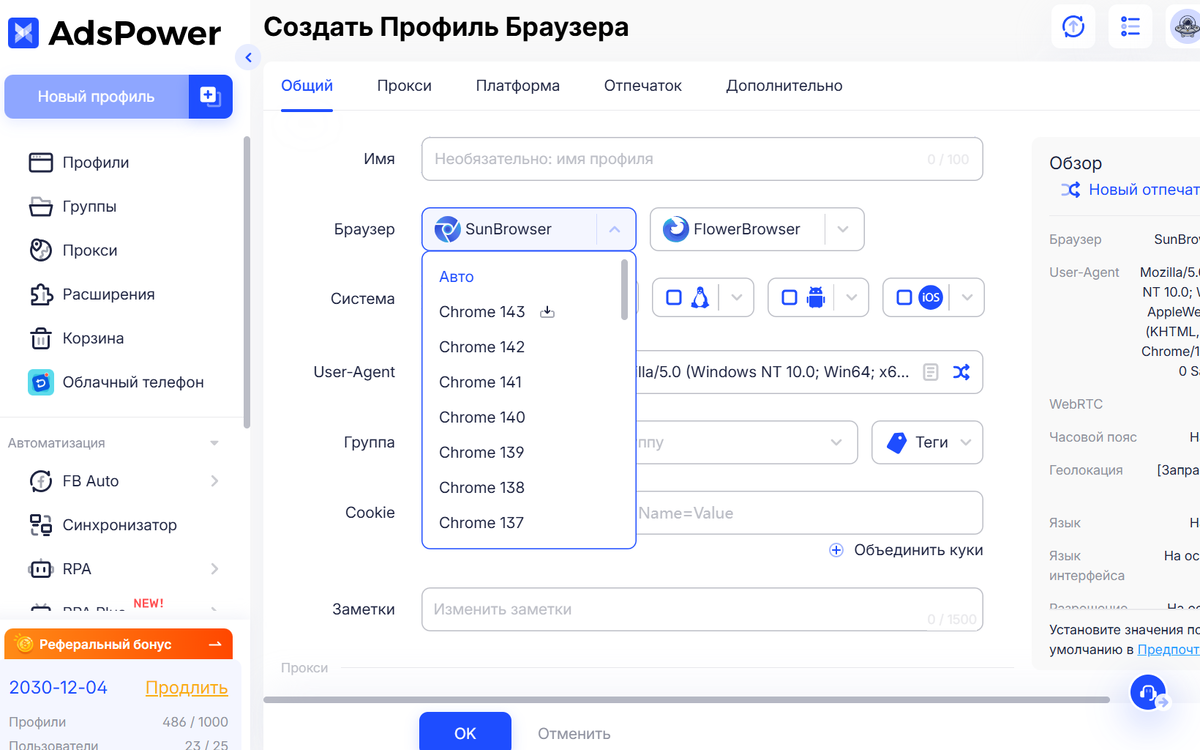The width and height of the screenshot is (1200, 750).
Task: Open Прокси in the sidebar
Action: point(89,250)
